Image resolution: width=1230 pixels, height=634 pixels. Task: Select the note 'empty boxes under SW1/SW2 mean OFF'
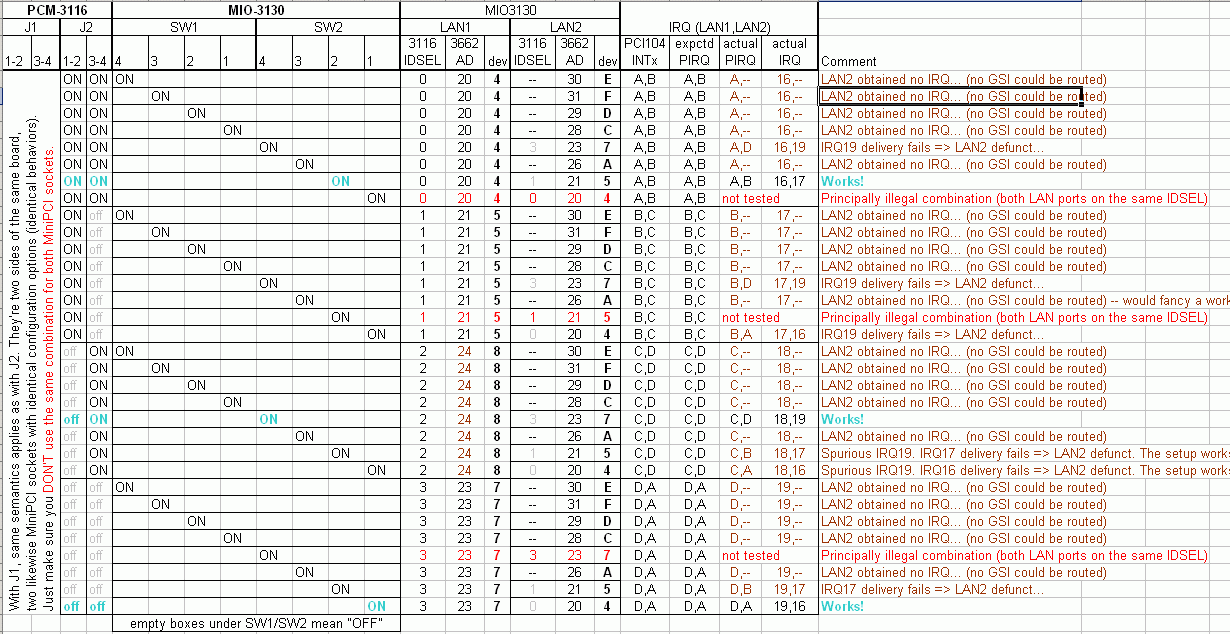(256, 624)
